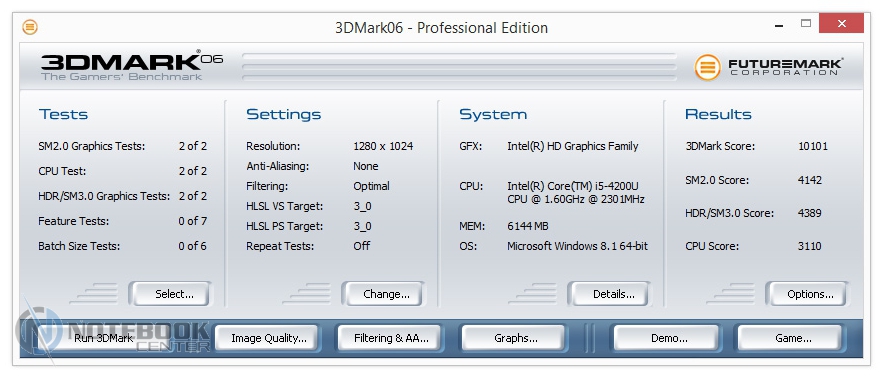Click the OS text Microsoft Windows 8.1 64-bit
883x378 pixels.
pos(577,246)
